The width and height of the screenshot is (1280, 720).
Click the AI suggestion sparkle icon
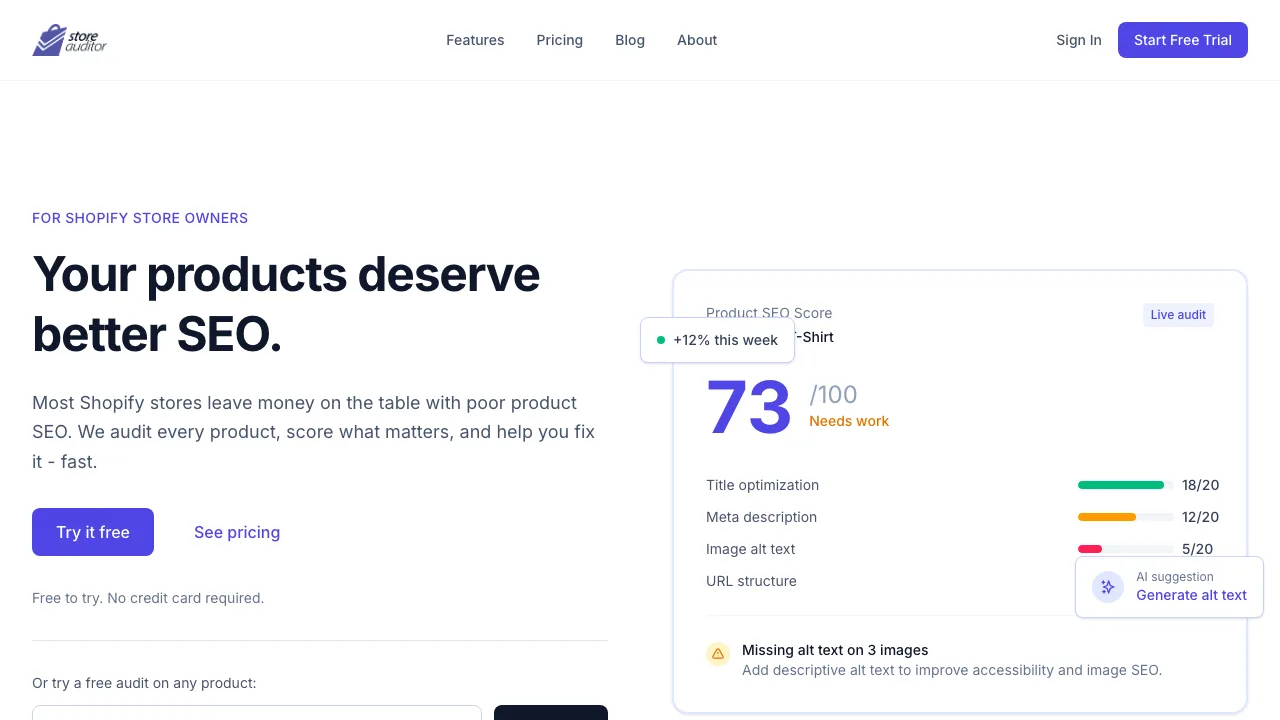(1108, 587)
